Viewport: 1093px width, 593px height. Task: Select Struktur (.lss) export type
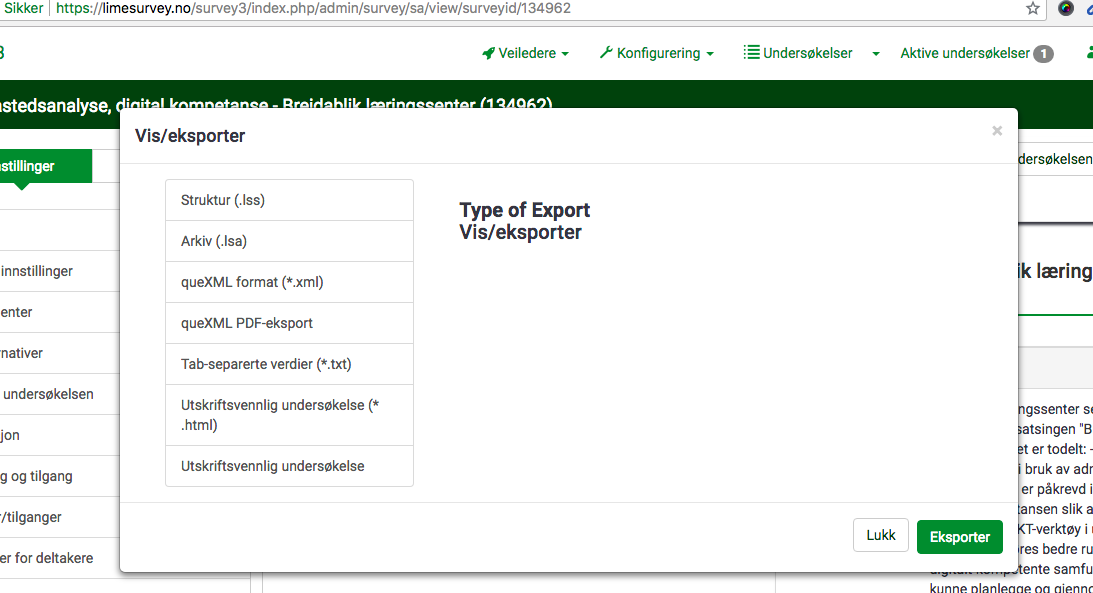coord(289,200)
